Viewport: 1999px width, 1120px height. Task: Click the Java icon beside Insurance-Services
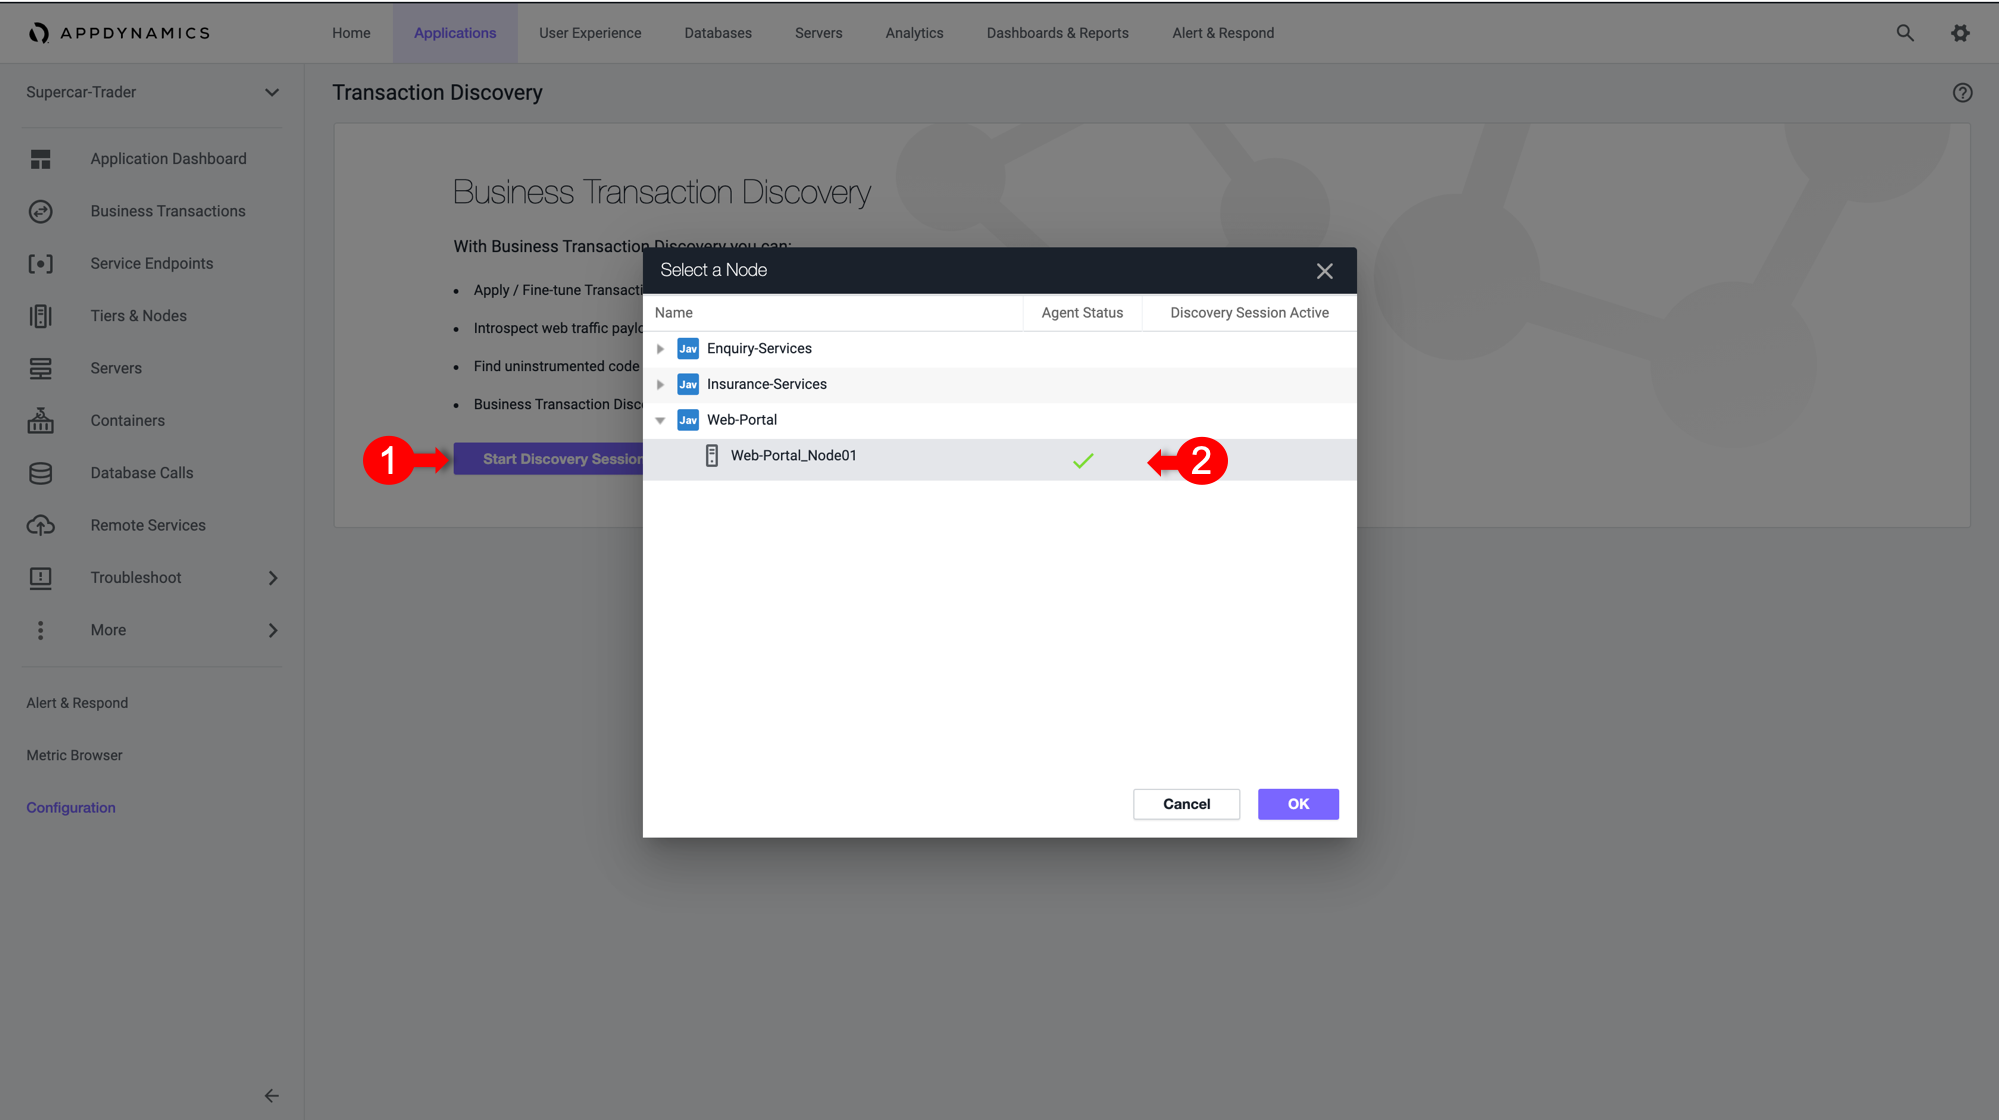coord(688,384)
